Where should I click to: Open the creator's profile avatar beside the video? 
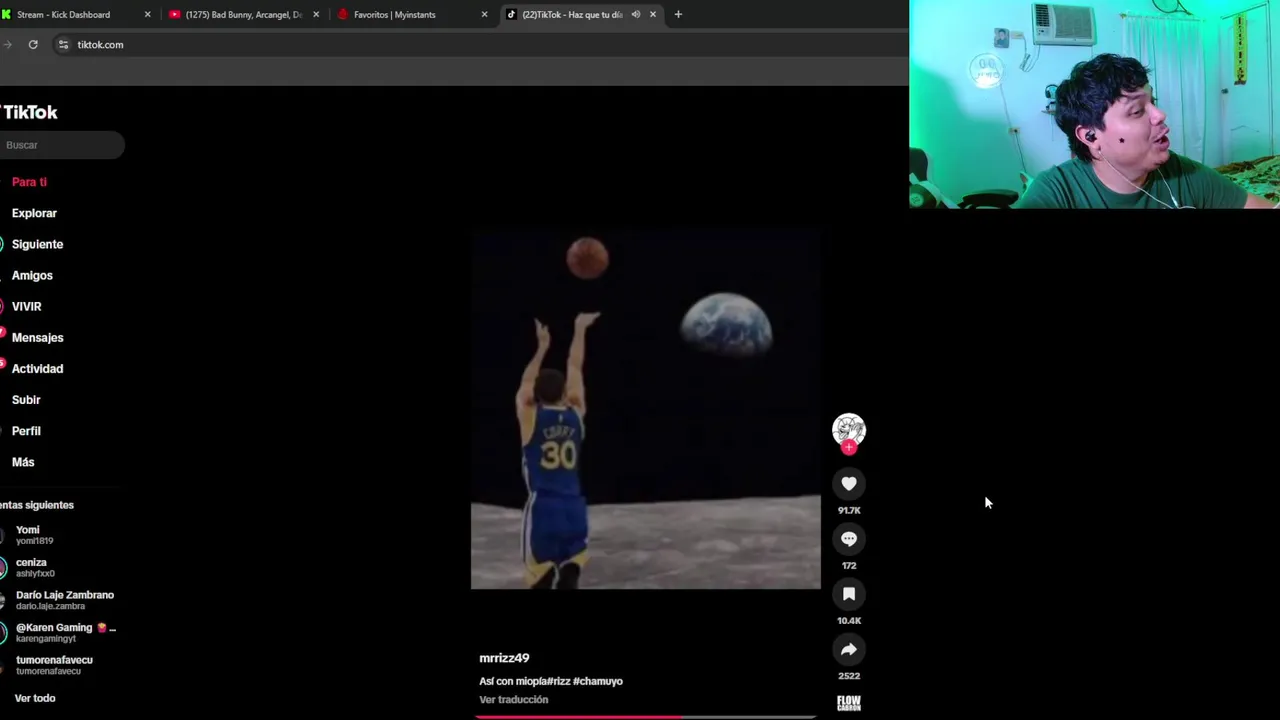click(849, 429)
